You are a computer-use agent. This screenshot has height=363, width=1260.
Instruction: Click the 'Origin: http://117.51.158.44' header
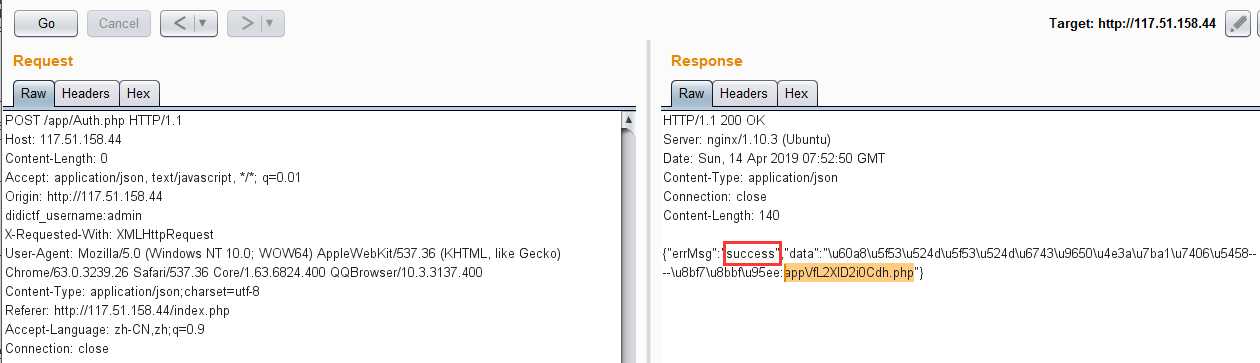(84, 196)
